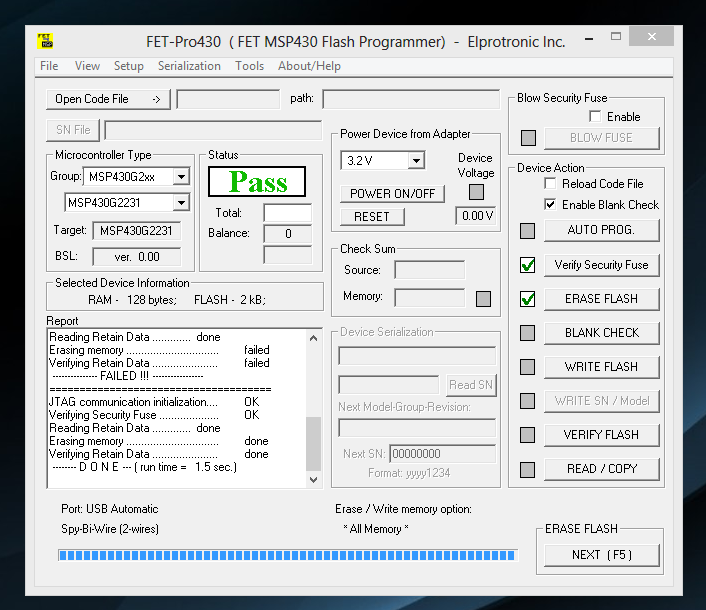
Task: Click the blue progress bar
Action: click(x=288, y=555)
